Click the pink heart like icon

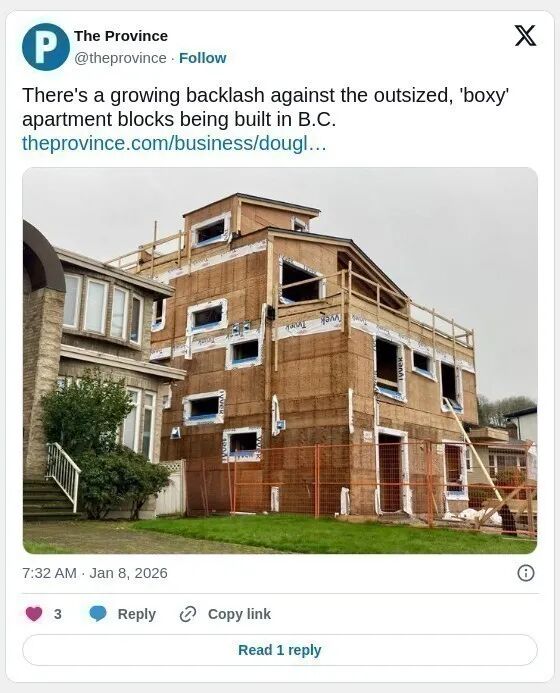pyautogui.click(x=34, y=613)
